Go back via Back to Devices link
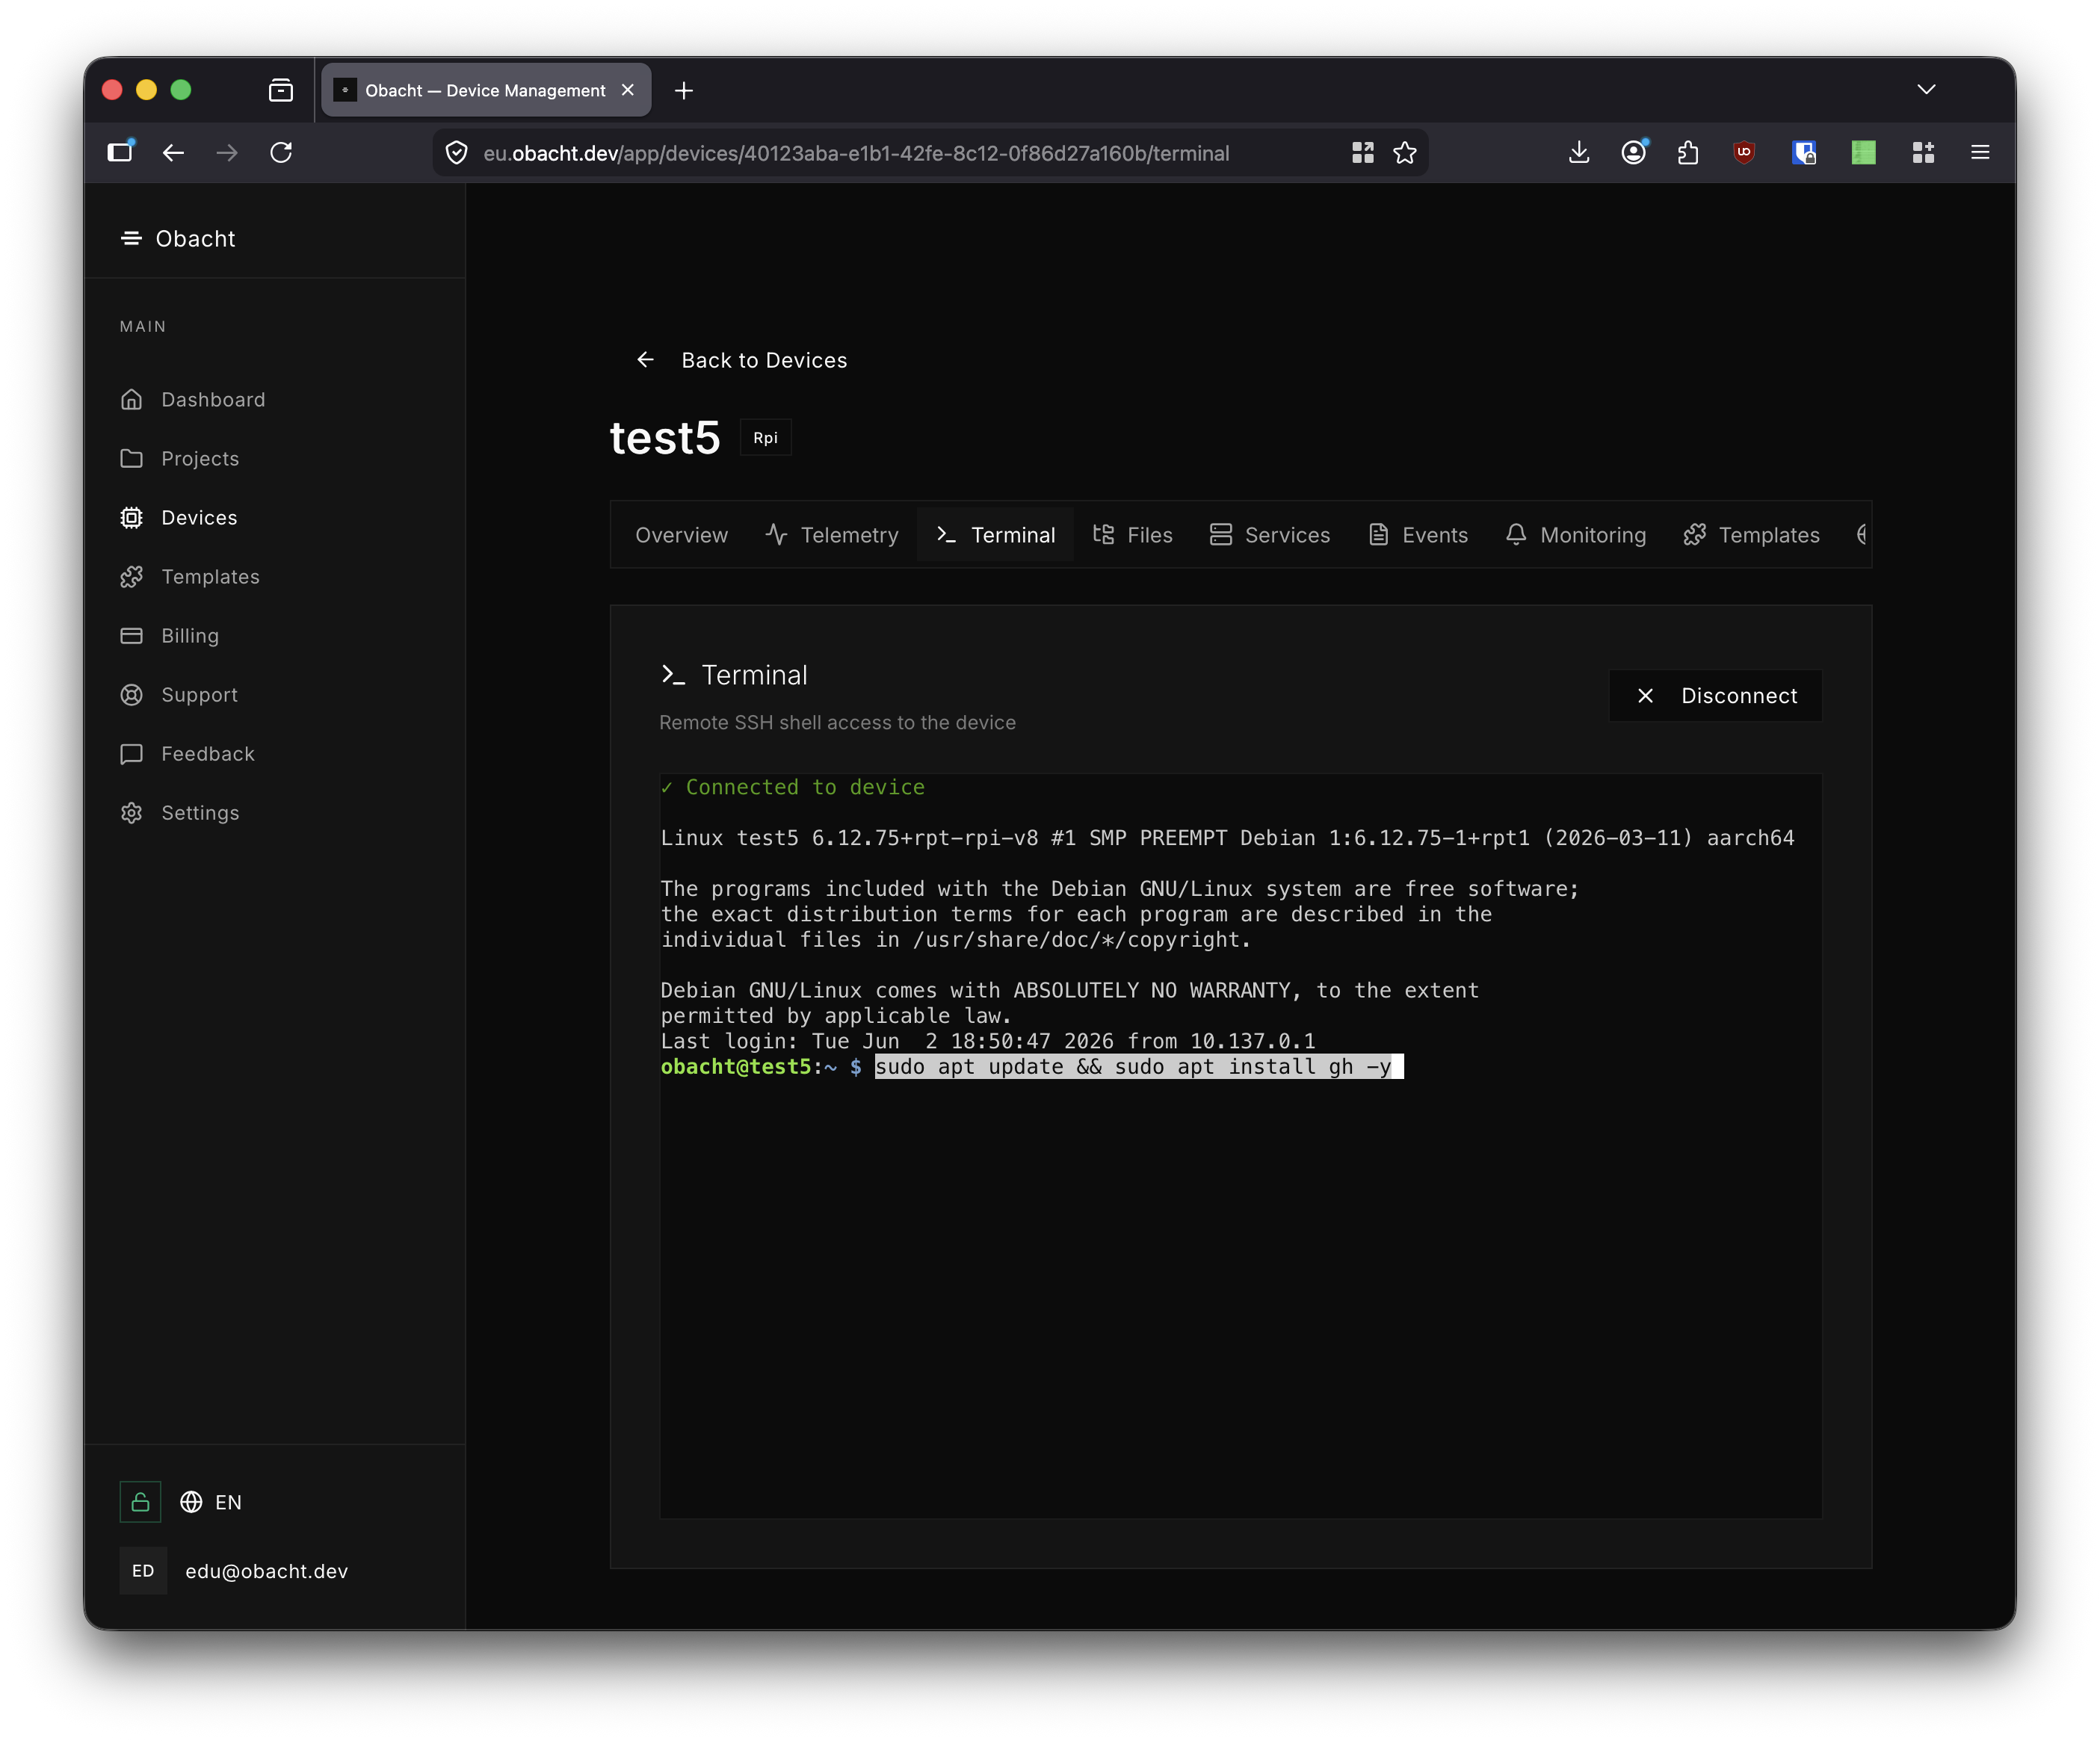2100x1741 pixels. coord(742,360)
